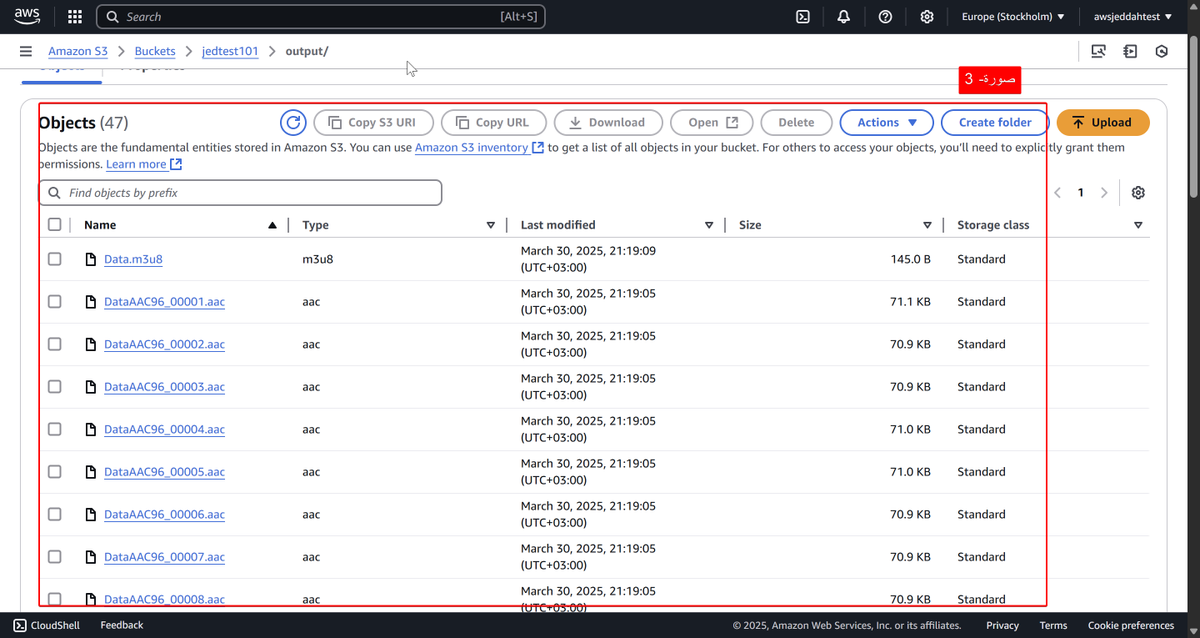Screen dimensions: 1200x638
Task: Open Feedback in footer
Action: (122, 625)
